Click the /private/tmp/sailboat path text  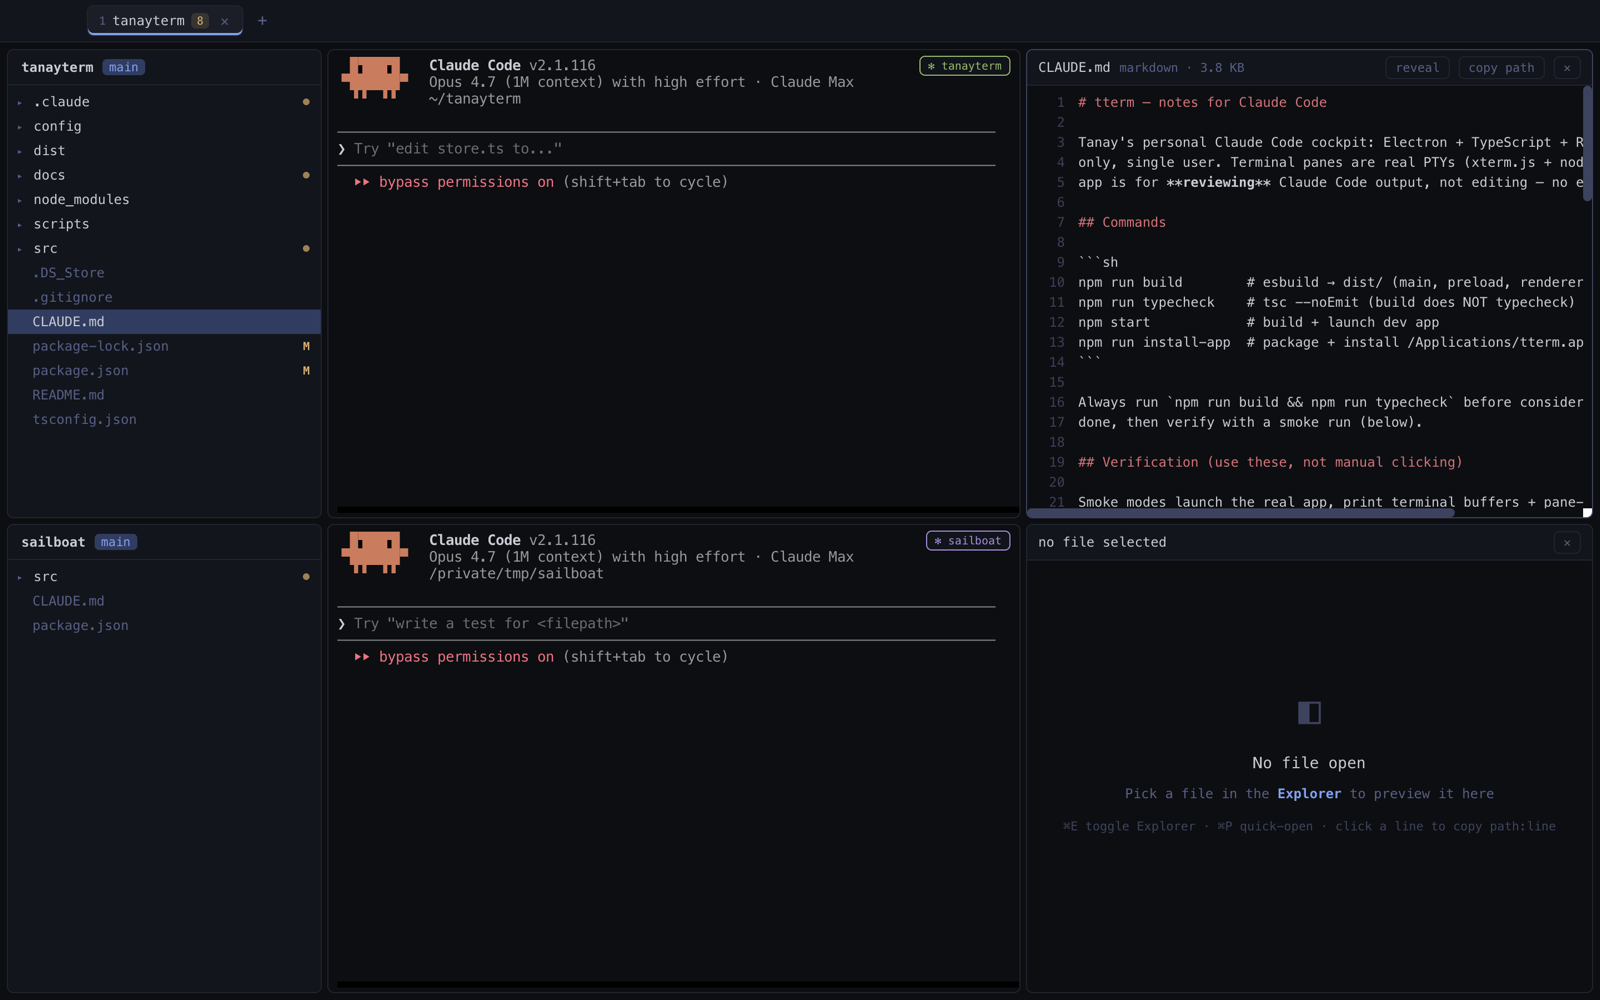click(x=516, y=574)
